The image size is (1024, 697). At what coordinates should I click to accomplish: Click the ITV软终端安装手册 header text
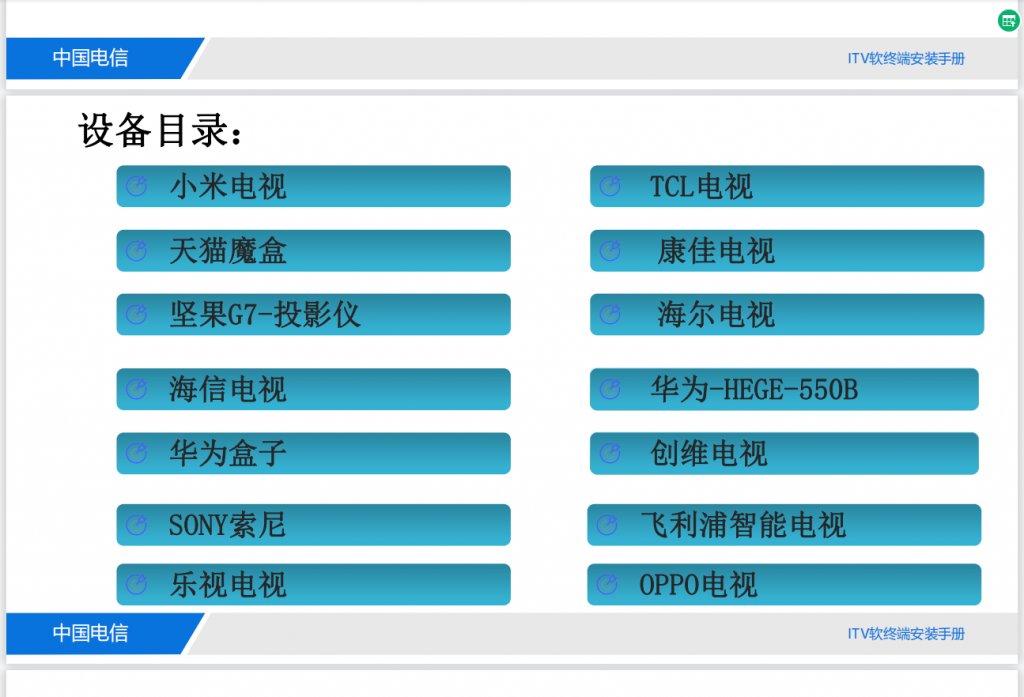tap(903, 58)
